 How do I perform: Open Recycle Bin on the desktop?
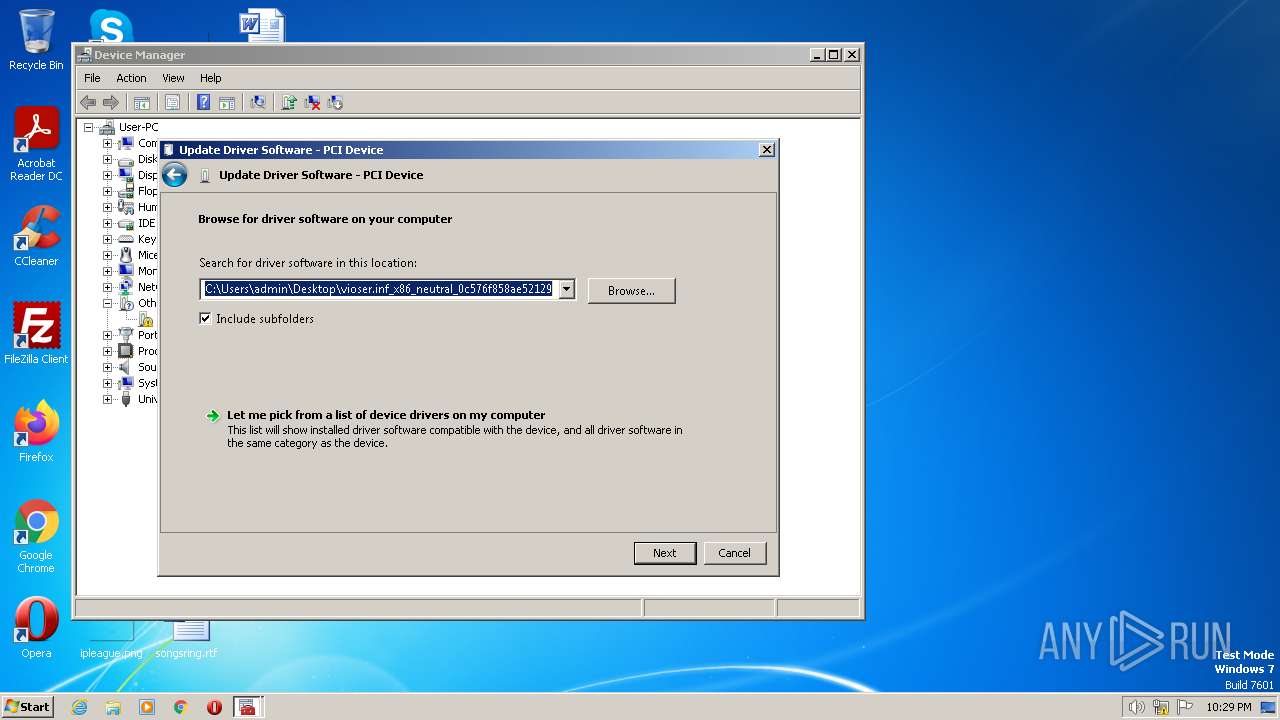point(36,40)
